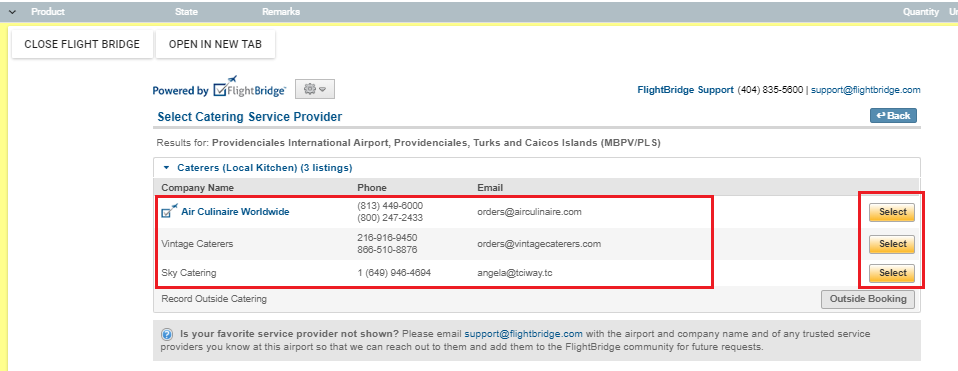Image resolution: width=958 pixels, height=371 pixels.
Task: Open the Air Culinaire Worldwide company link
Action: click(x=235, y=212)
